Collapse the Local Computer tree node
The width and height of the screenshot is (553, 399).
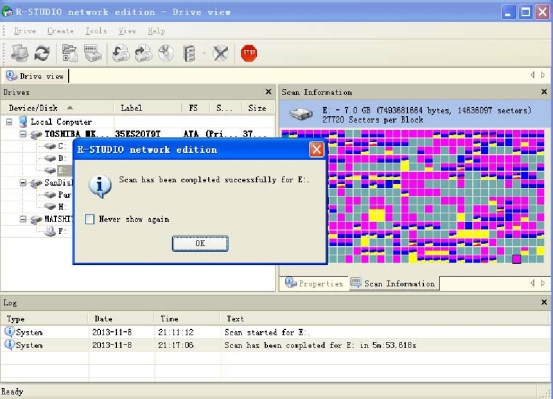pyautogui.click(x=9, y=122)
